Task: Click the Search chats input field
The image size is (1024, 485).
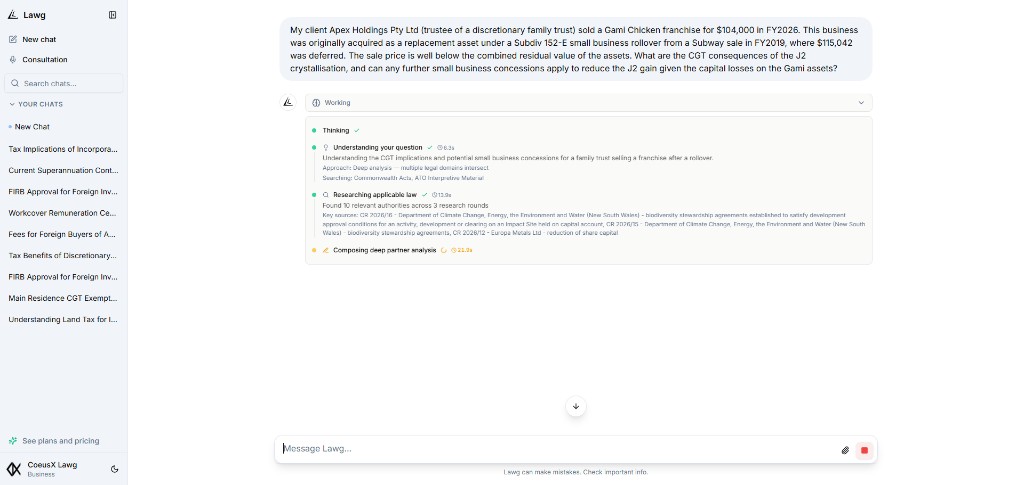Action: [x=64, y=83]
